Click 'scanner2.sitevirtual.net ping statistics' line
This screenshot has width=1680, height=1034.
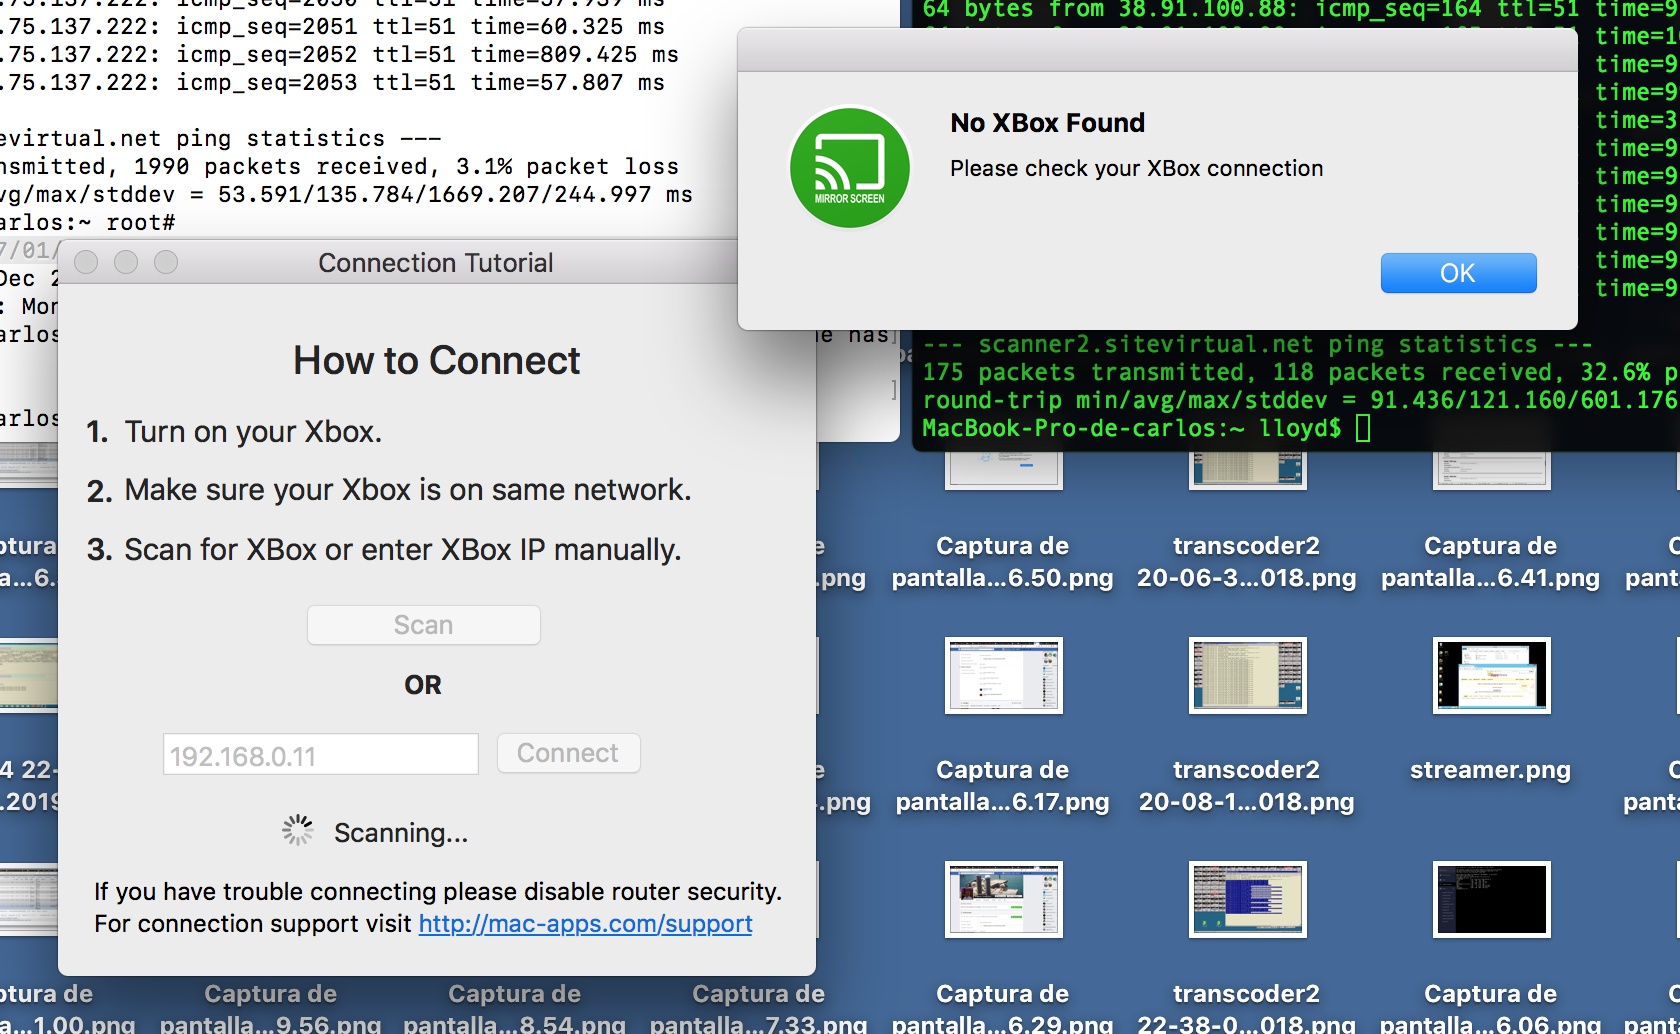tap(1257, 344)
